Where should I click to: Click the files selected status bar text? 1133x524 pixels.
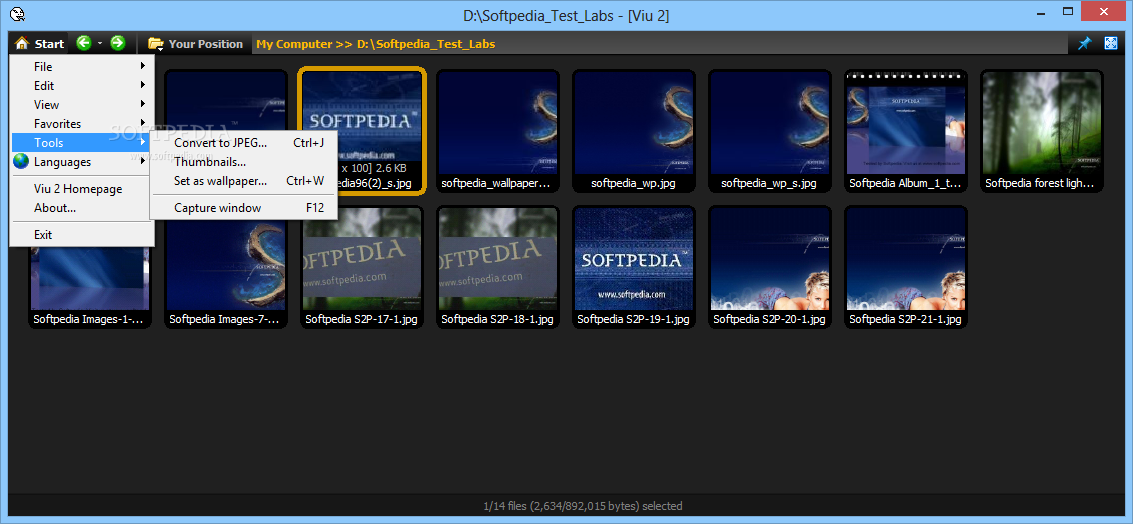[582, 506]
